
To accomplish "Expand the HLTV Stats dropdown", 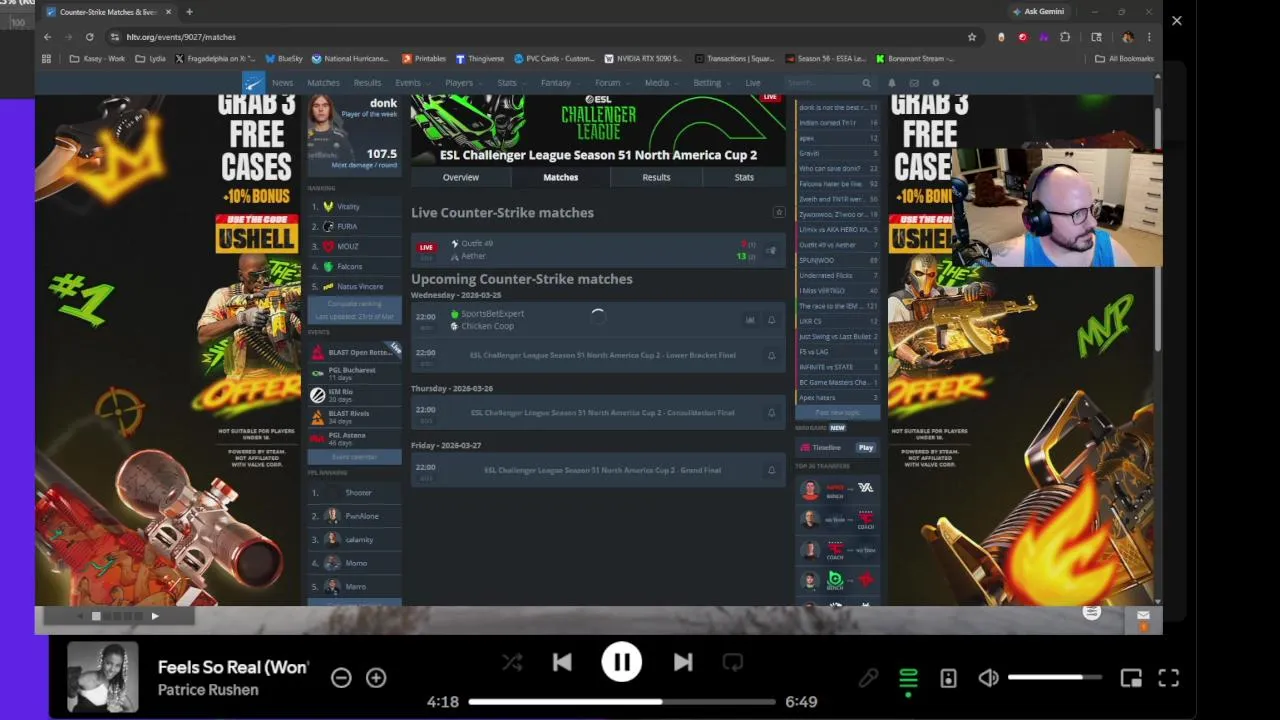I will [510, 83].
